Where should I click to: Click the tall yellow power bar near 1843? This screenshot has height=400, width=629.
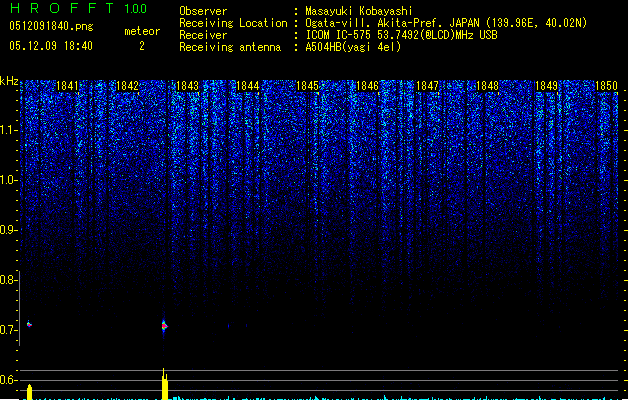pyautogui.click(x=164, y=384)
